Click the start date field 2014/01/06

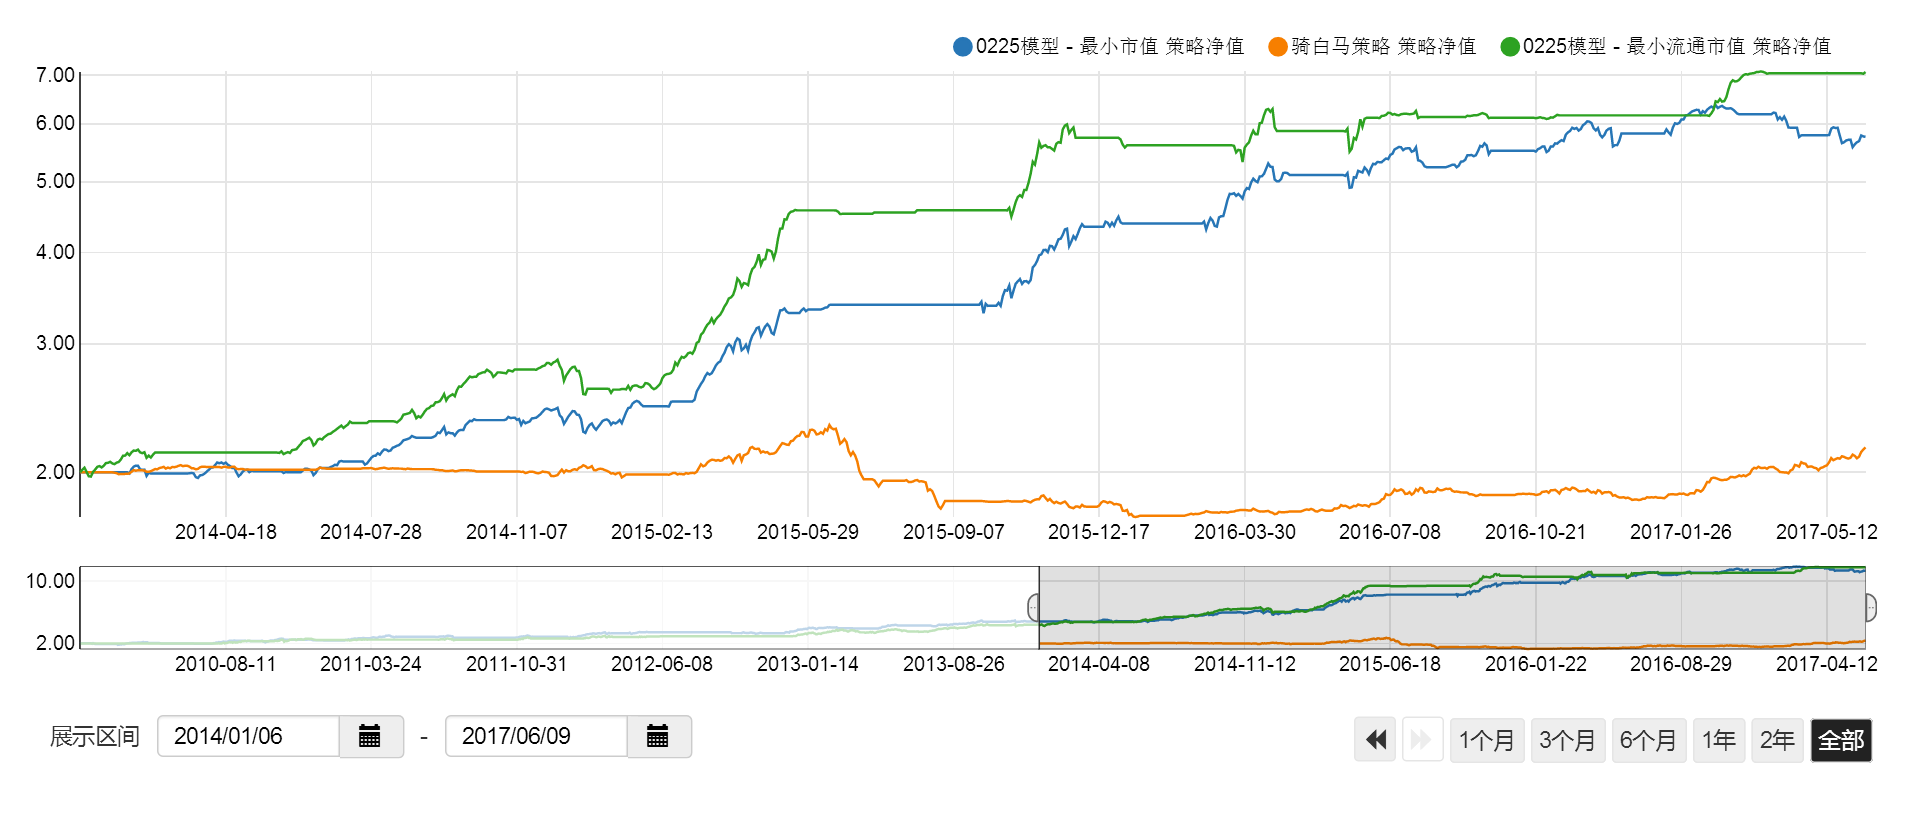coord(249,737)
